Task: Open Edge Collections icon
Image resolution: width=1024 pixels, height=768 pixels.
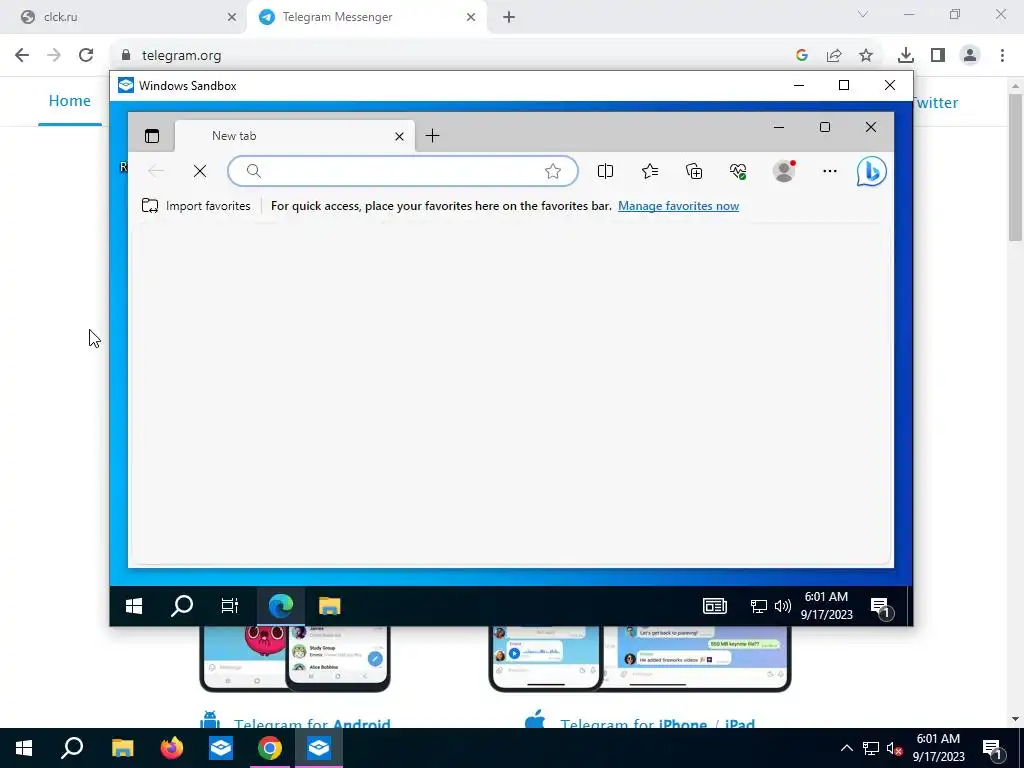Action: (694, 171)
